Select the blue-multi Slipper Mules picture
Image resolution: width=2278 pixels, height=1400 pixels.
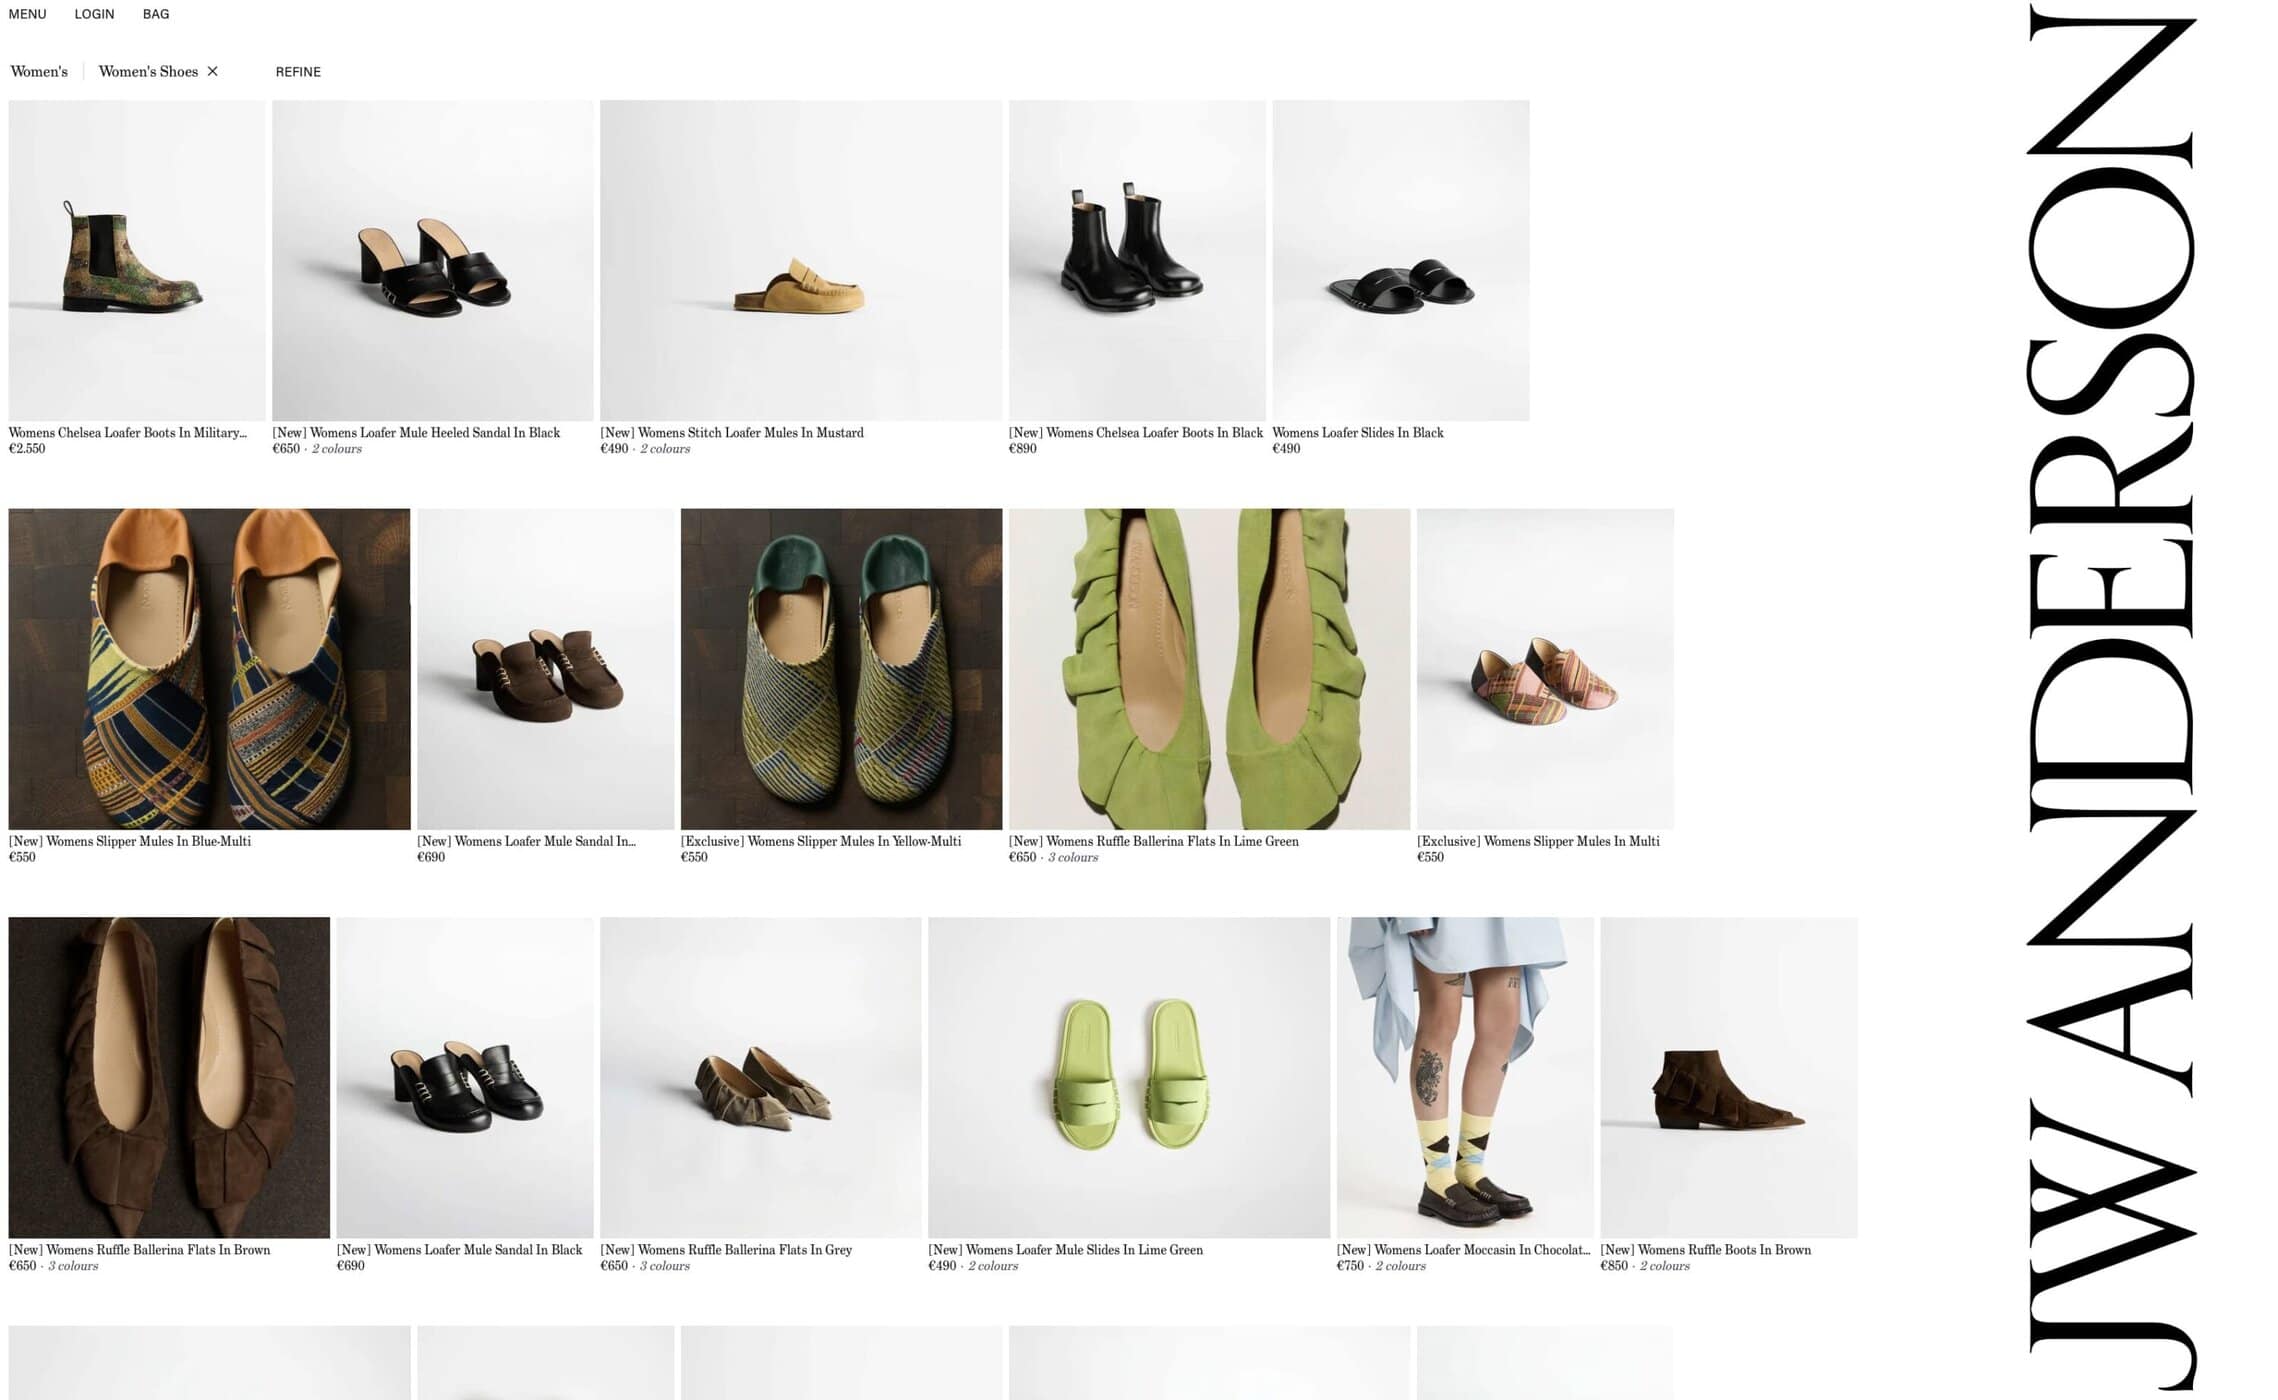209,669
